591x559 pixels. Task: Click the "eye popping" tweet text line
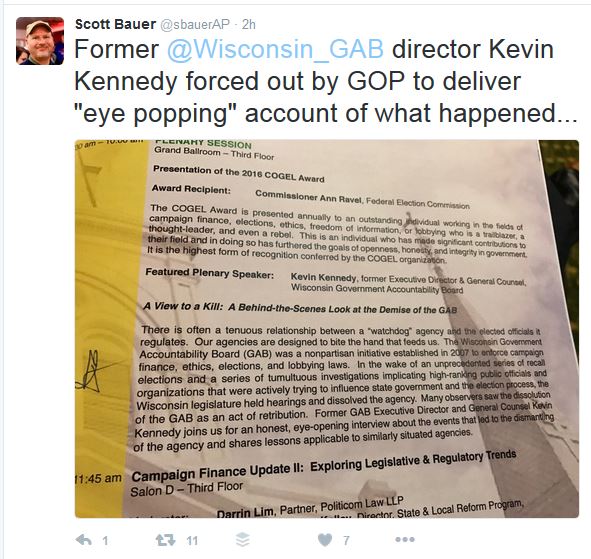326,113
